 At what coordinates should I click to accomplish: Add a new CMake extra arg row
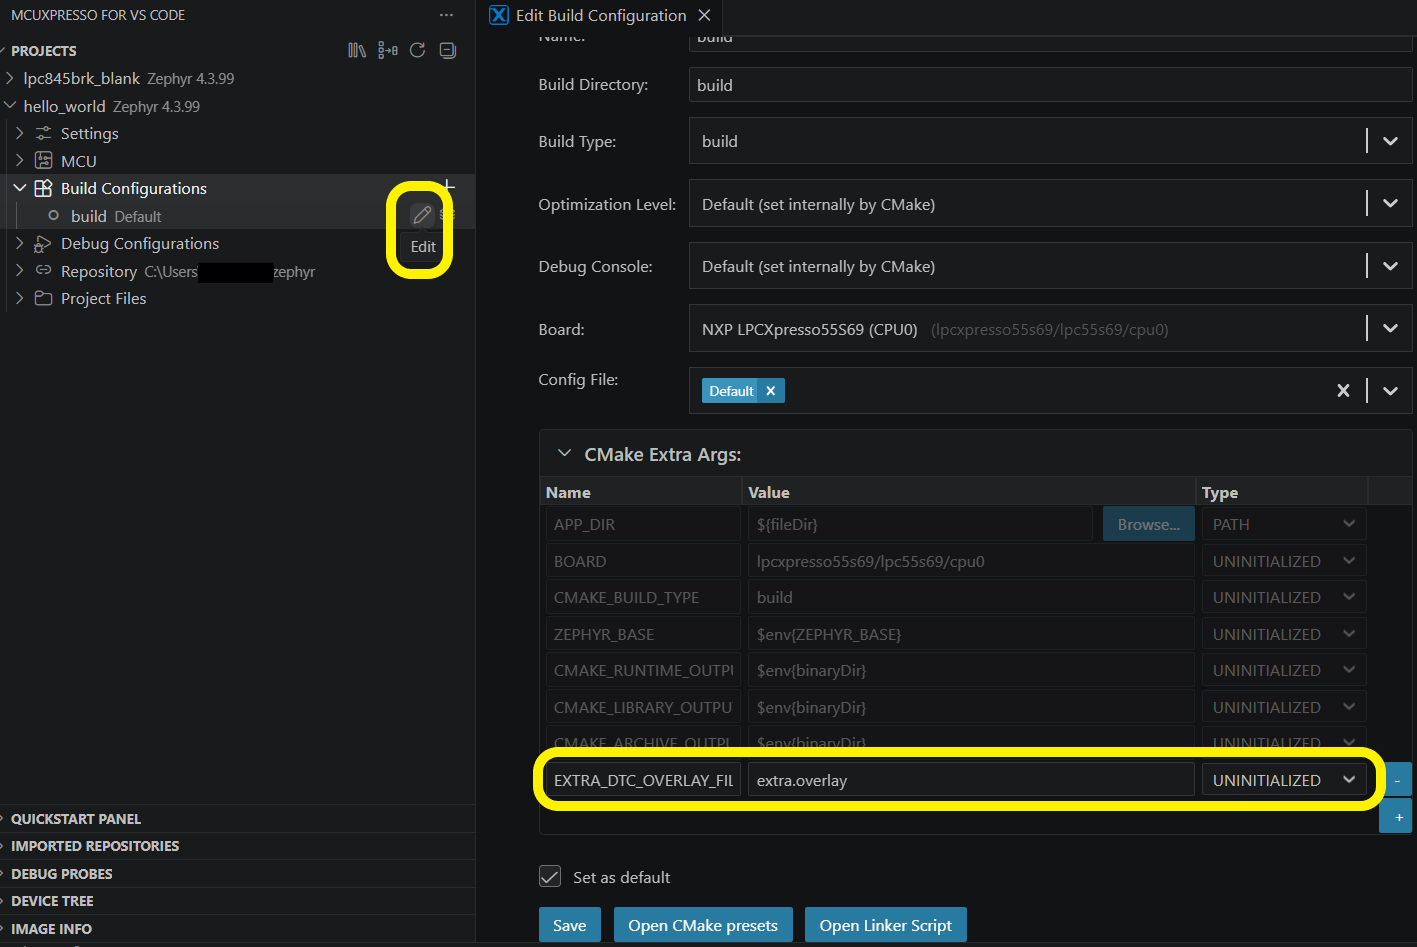(1397, 817)
